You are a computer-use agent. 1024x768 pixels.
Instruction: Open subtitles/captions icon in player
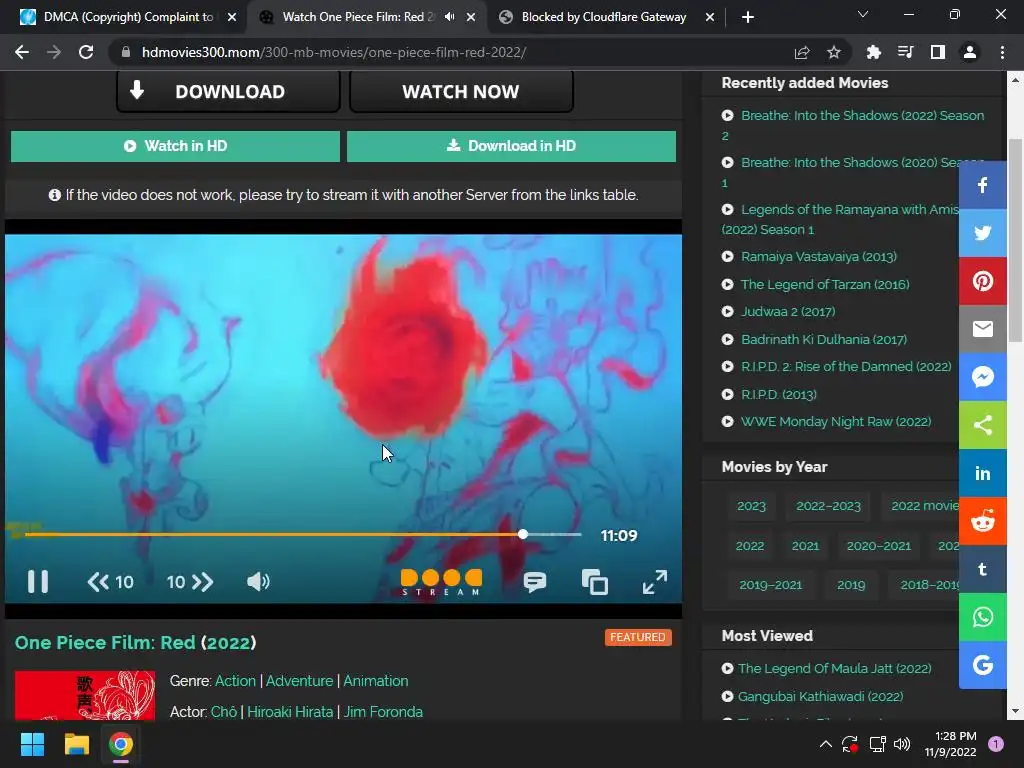pos(535,581)
